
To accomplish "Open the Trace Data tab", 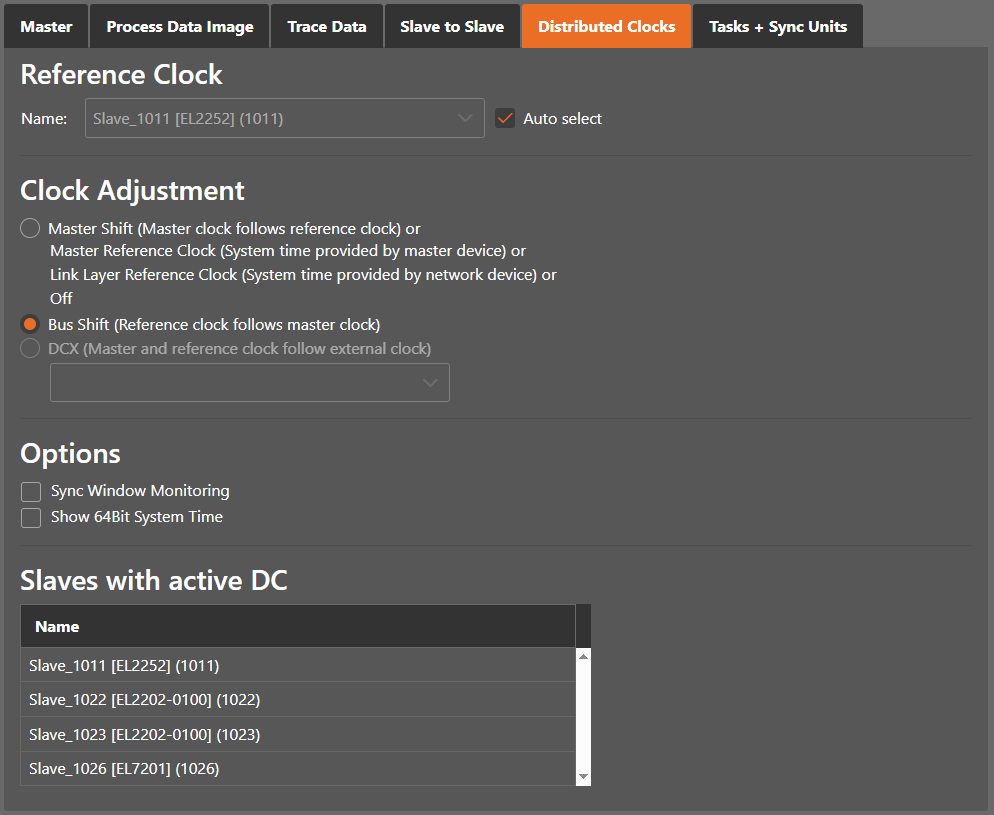I will pos(327,27).
